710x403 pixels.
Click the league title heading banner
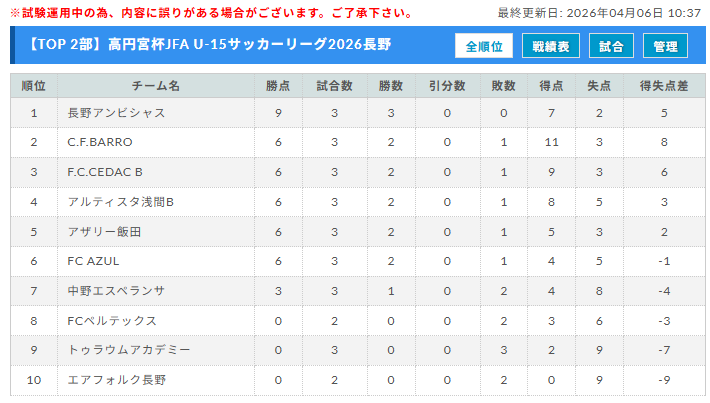(210, 46)
